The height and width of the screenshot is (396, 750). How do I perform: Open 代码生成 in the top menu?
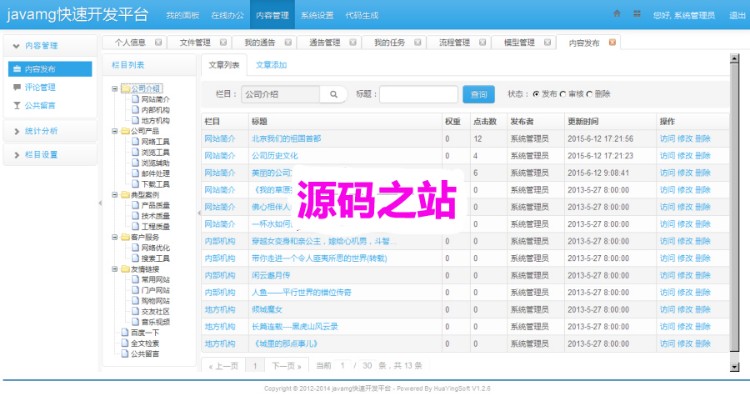coord(362,15)
